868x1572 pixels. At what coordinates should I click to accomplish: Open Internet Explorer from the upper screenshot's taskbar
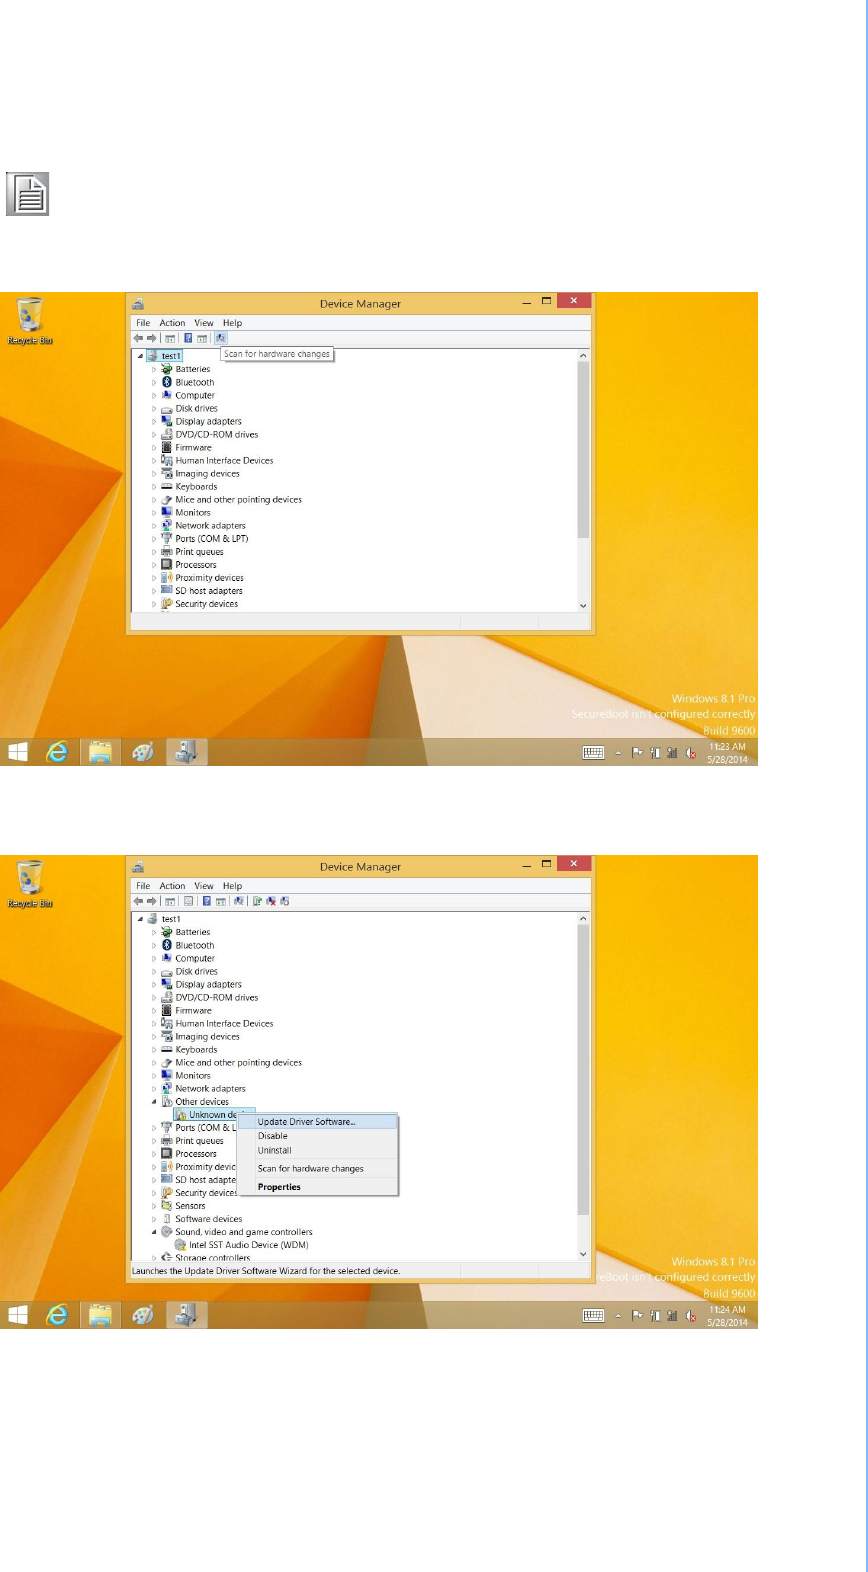coord(57,752)
